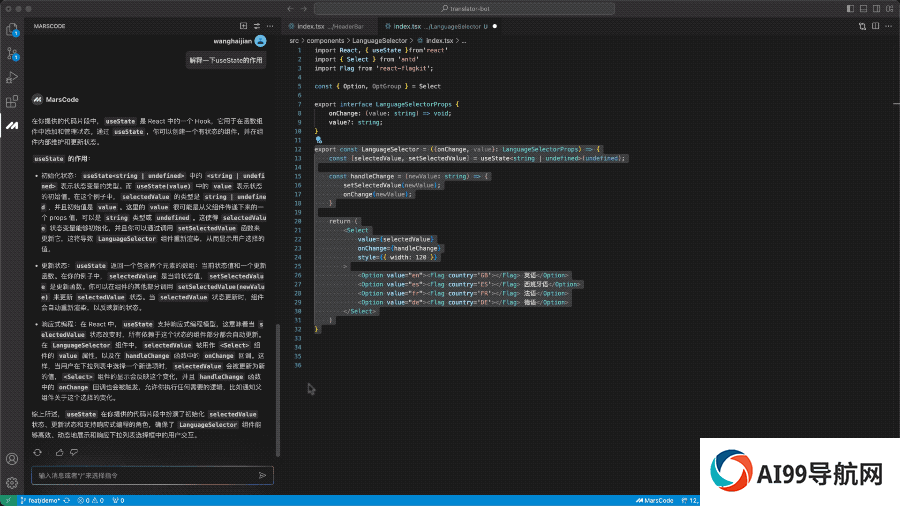Image resolution: width=900 pixels, height=506 pixels.
Task: Click the src breadcrumb
Action: [294, 41]
